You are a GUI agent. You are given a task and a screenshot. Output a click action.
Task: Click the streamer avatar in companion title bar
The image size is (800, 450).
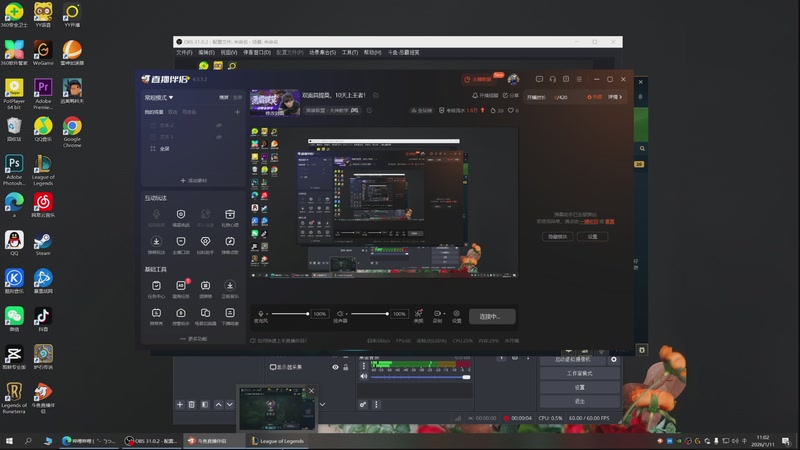pyautogui.click(x=513, y=79)
